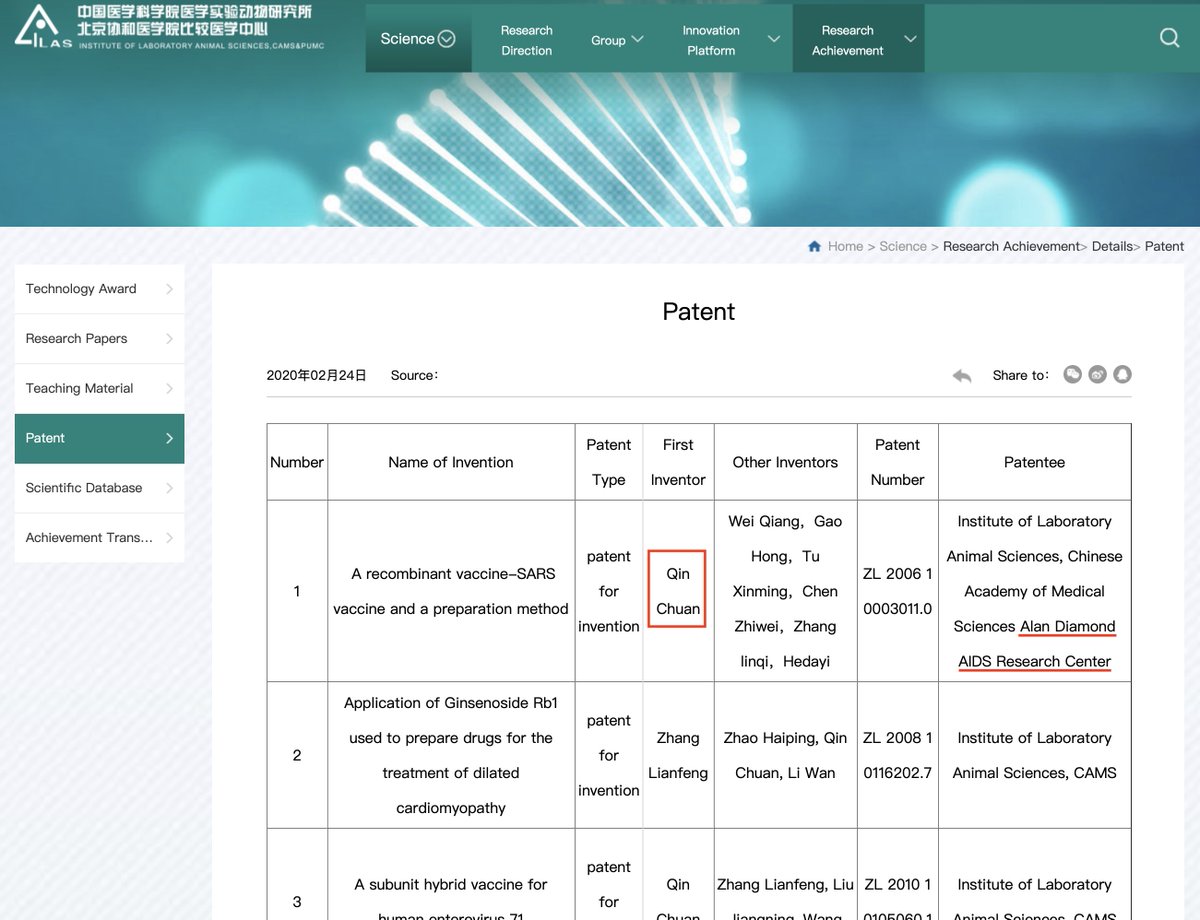Click the Science breadcrumb link

[903, 246]
